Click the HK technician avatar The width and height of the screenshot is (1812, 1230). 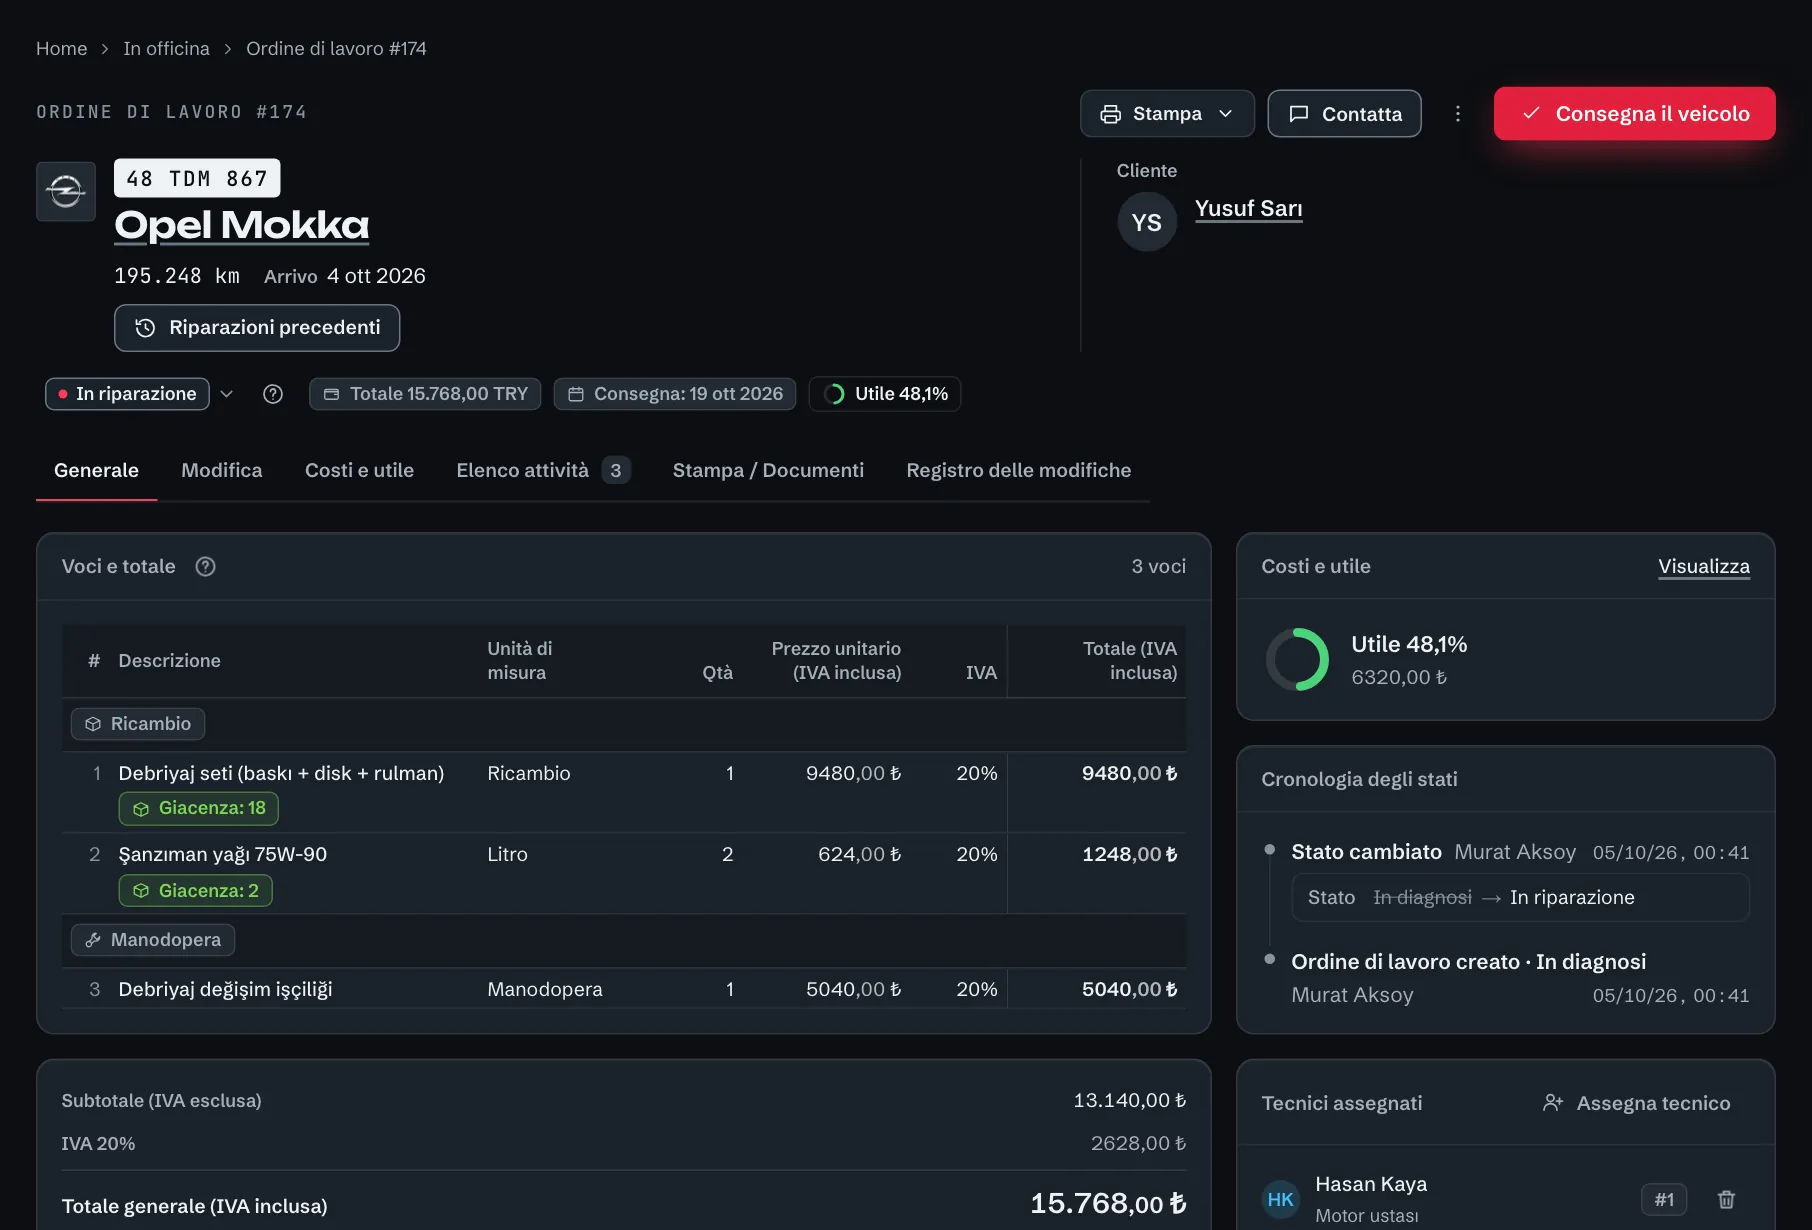click(x=1281, y=1199)
